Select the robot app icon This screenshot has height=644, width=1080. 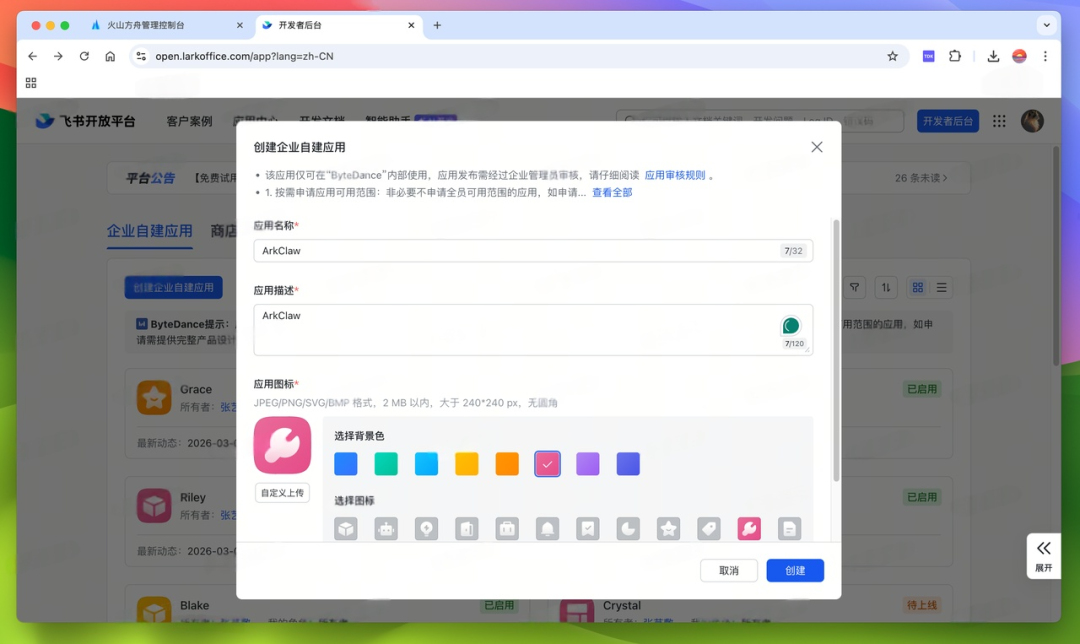coord(386,529)
